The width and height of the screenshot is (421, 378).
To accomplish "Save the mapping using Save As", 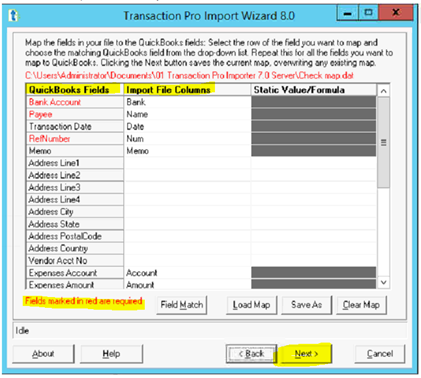I will pos(307,305).
